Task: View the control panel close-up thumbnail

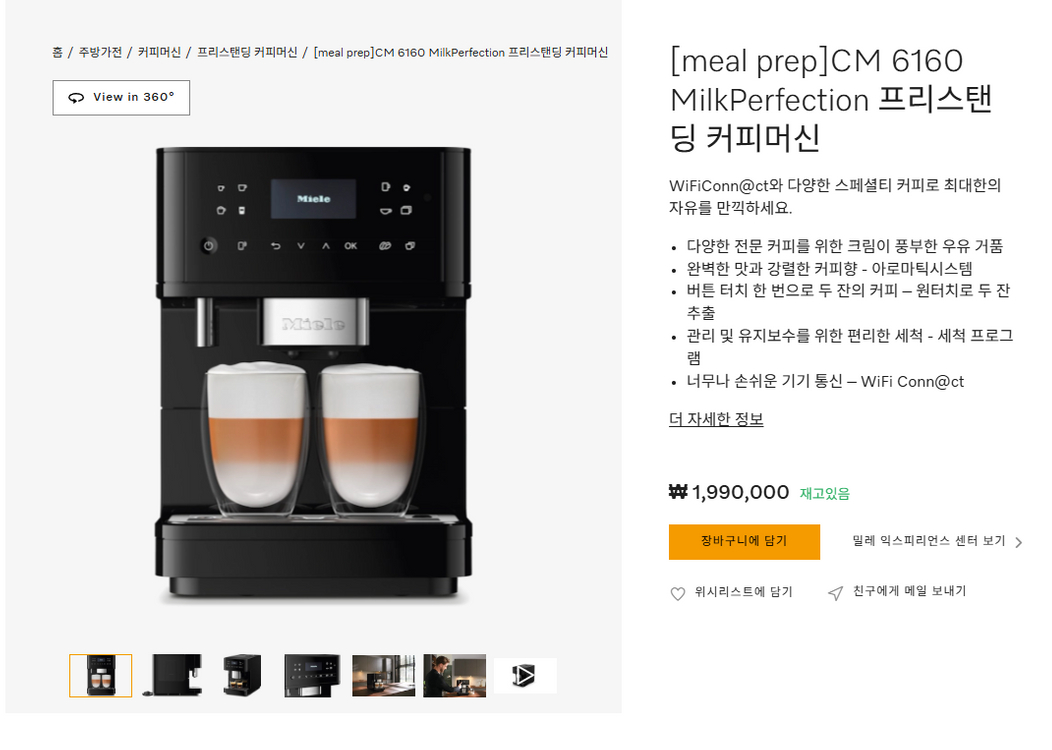Action: coord(312,675)
